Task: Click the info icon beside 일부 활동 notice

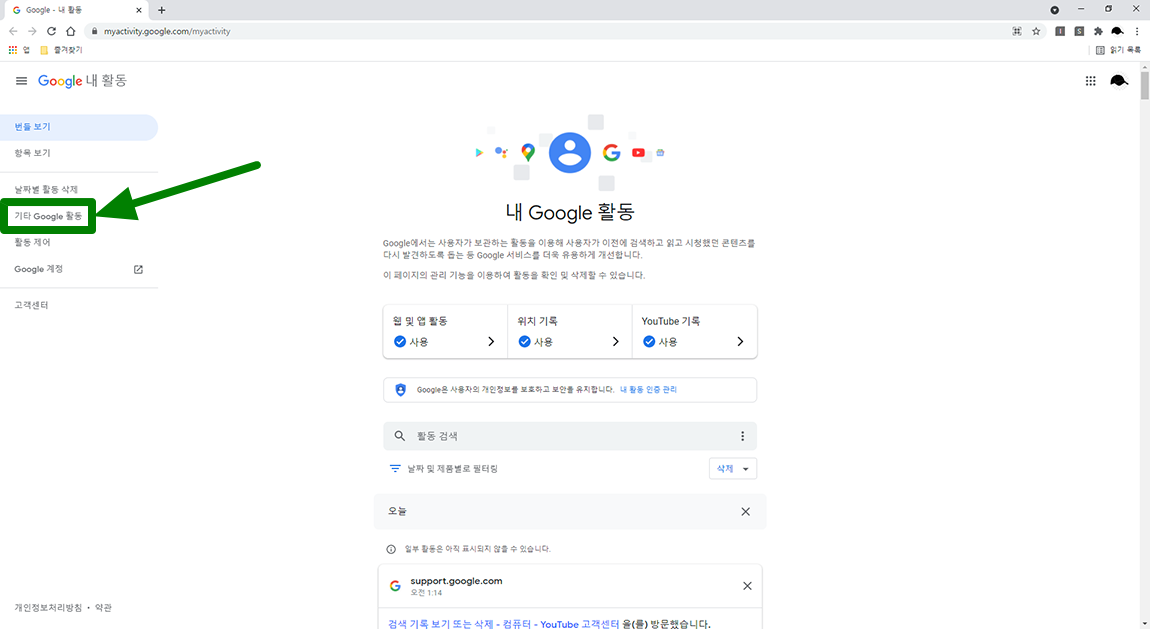Action: pyautogui.click(x=391, y=549)
